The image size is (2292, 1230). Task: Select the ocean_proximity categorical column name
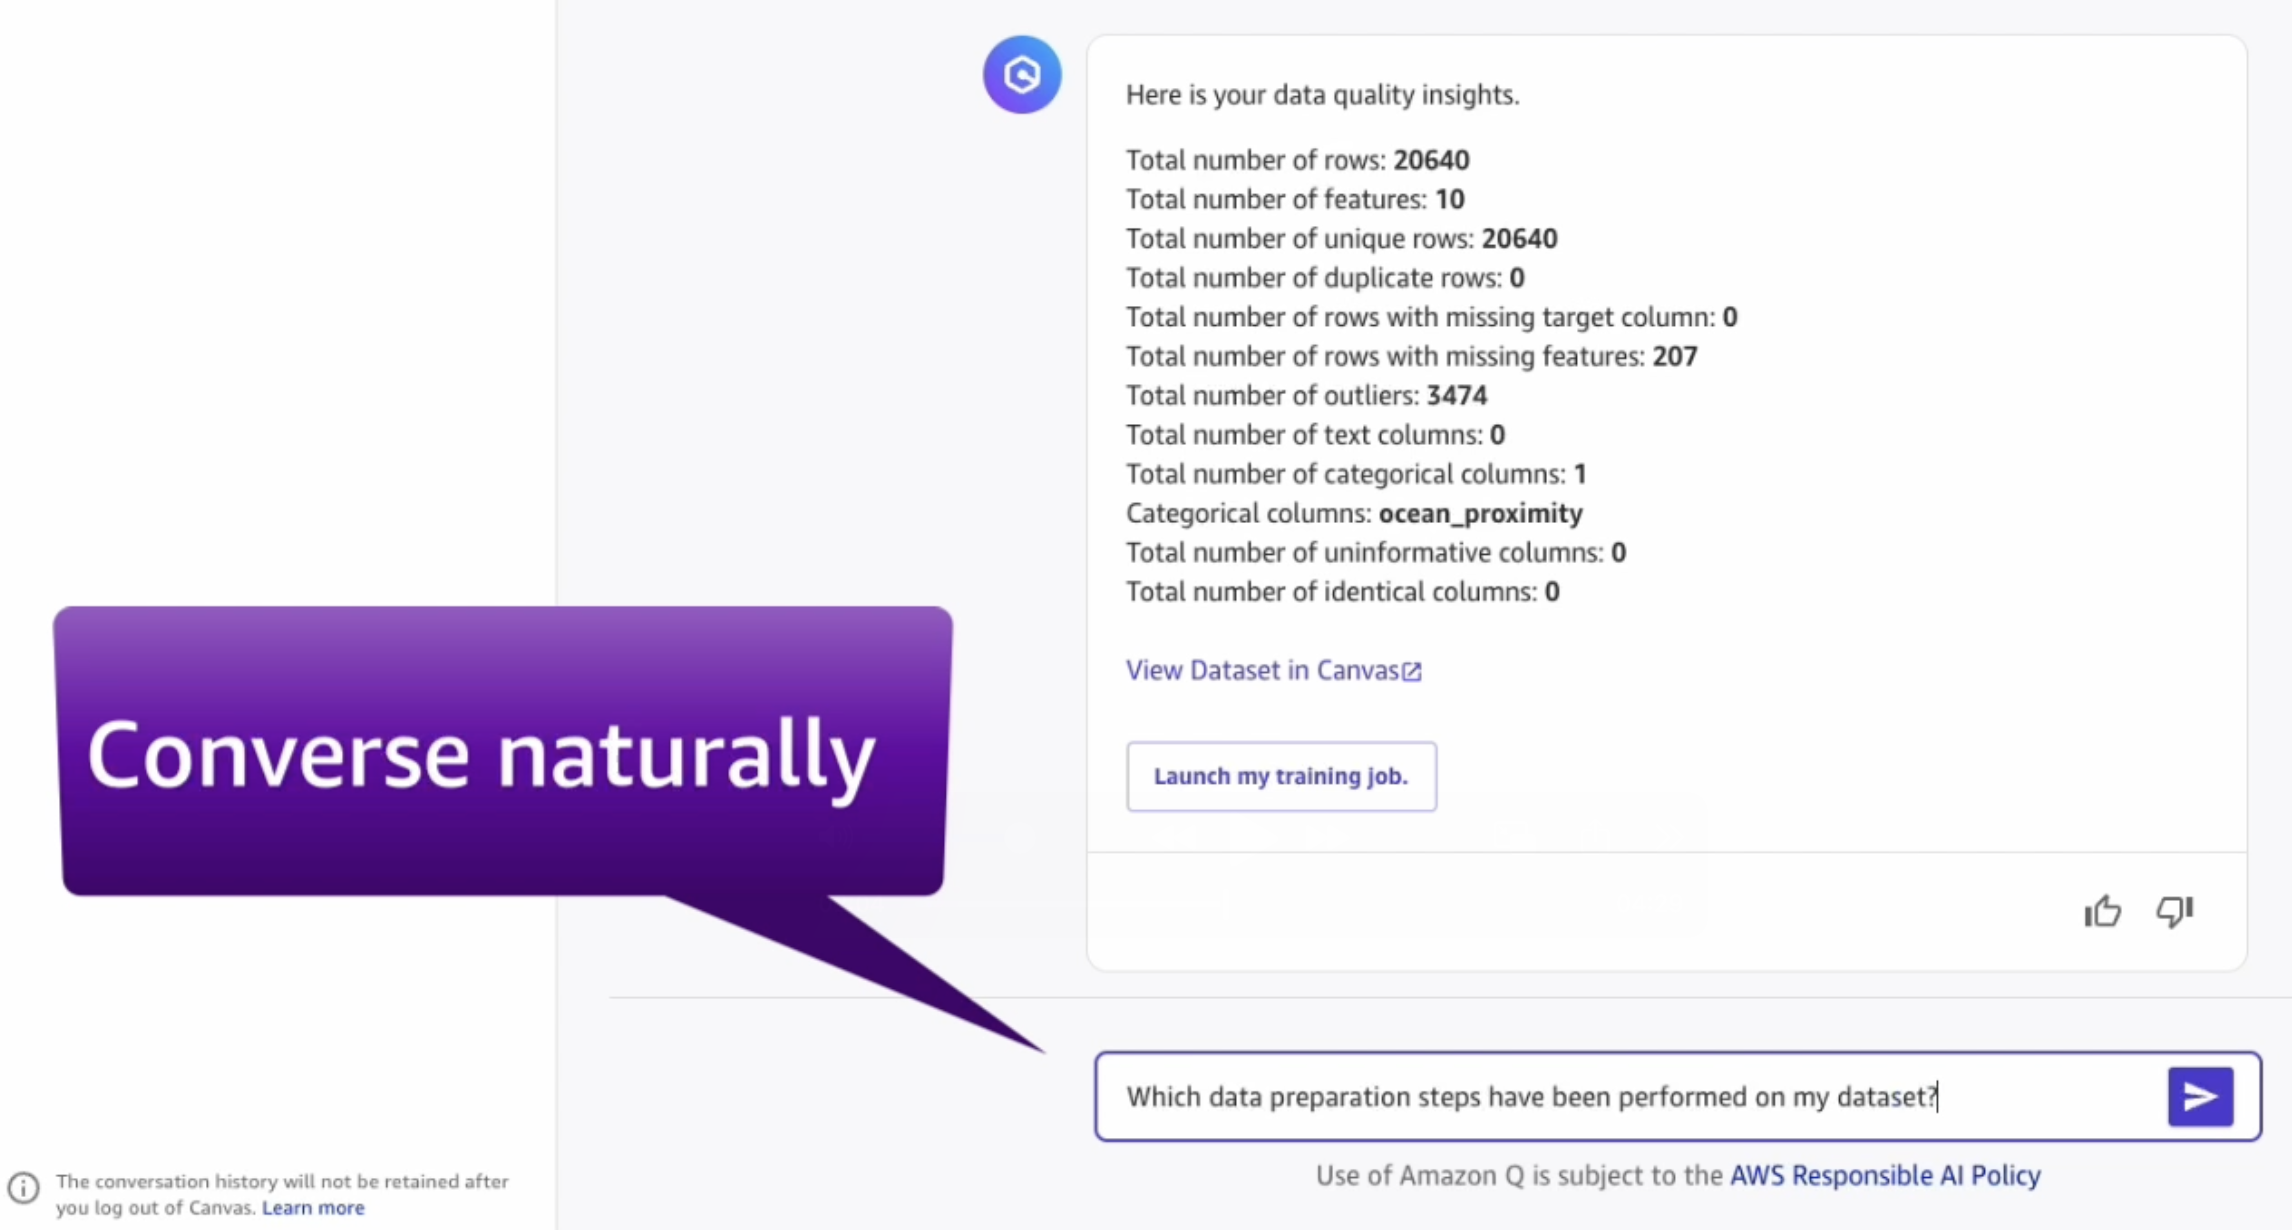[x=1480, y=513]
